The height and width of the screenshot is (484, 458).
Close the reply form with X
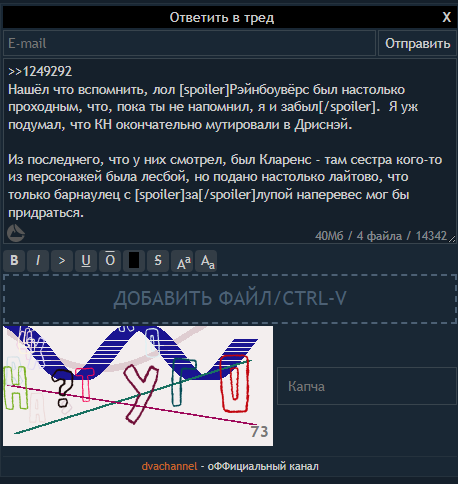[447, 17]
